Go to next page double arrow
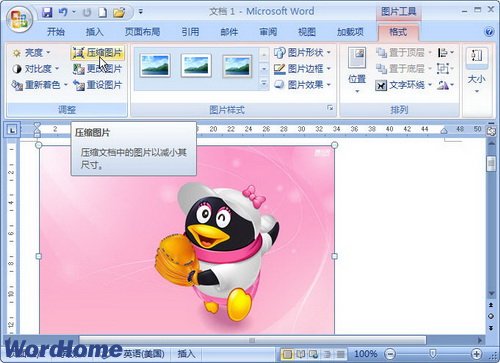This screenshot has width=500, height=363. [x=491, y=328]
